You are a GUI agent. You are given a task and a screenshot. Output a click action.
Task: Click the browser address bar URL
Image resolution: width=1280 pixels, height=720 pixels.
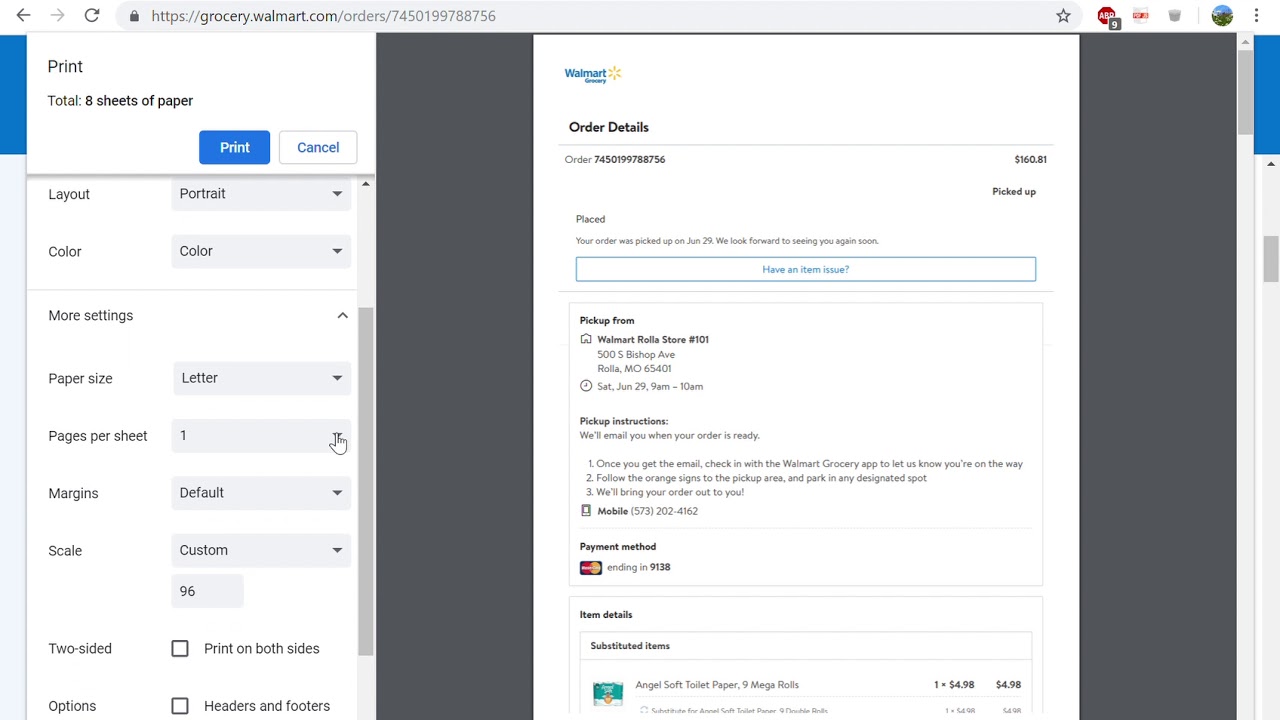tap(323, 16)
